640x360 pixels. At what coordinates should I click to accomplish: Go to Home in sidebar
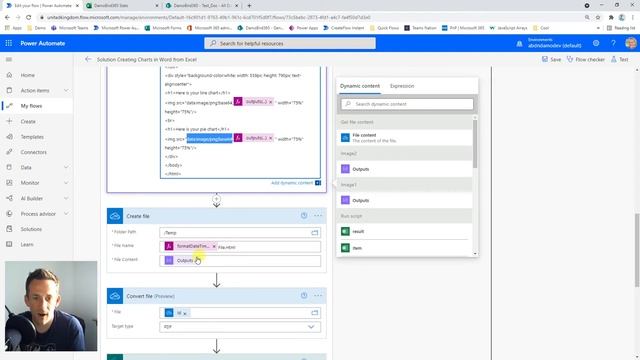27,75
